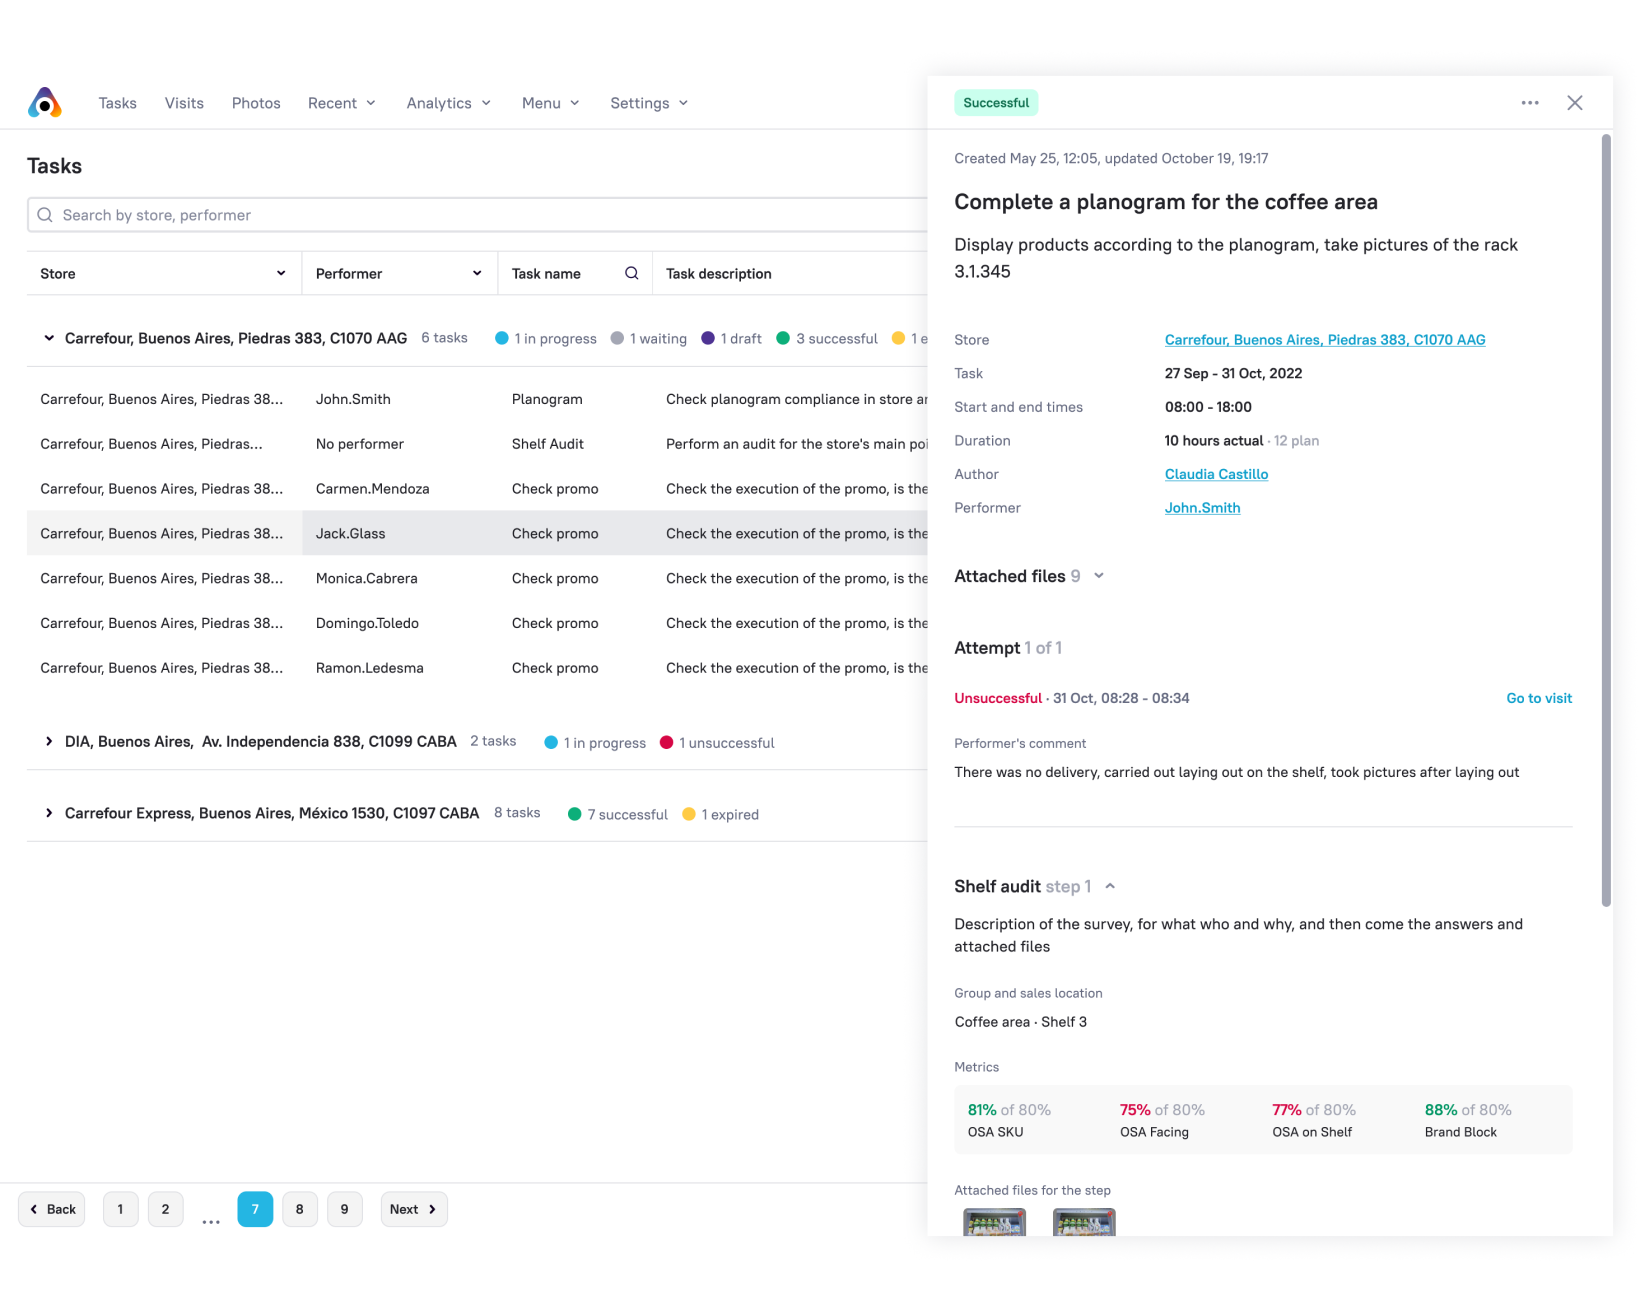Screen dimensions: 1640x1312
Task: Open the Store column filter dropdown
Action: point(281,273)
